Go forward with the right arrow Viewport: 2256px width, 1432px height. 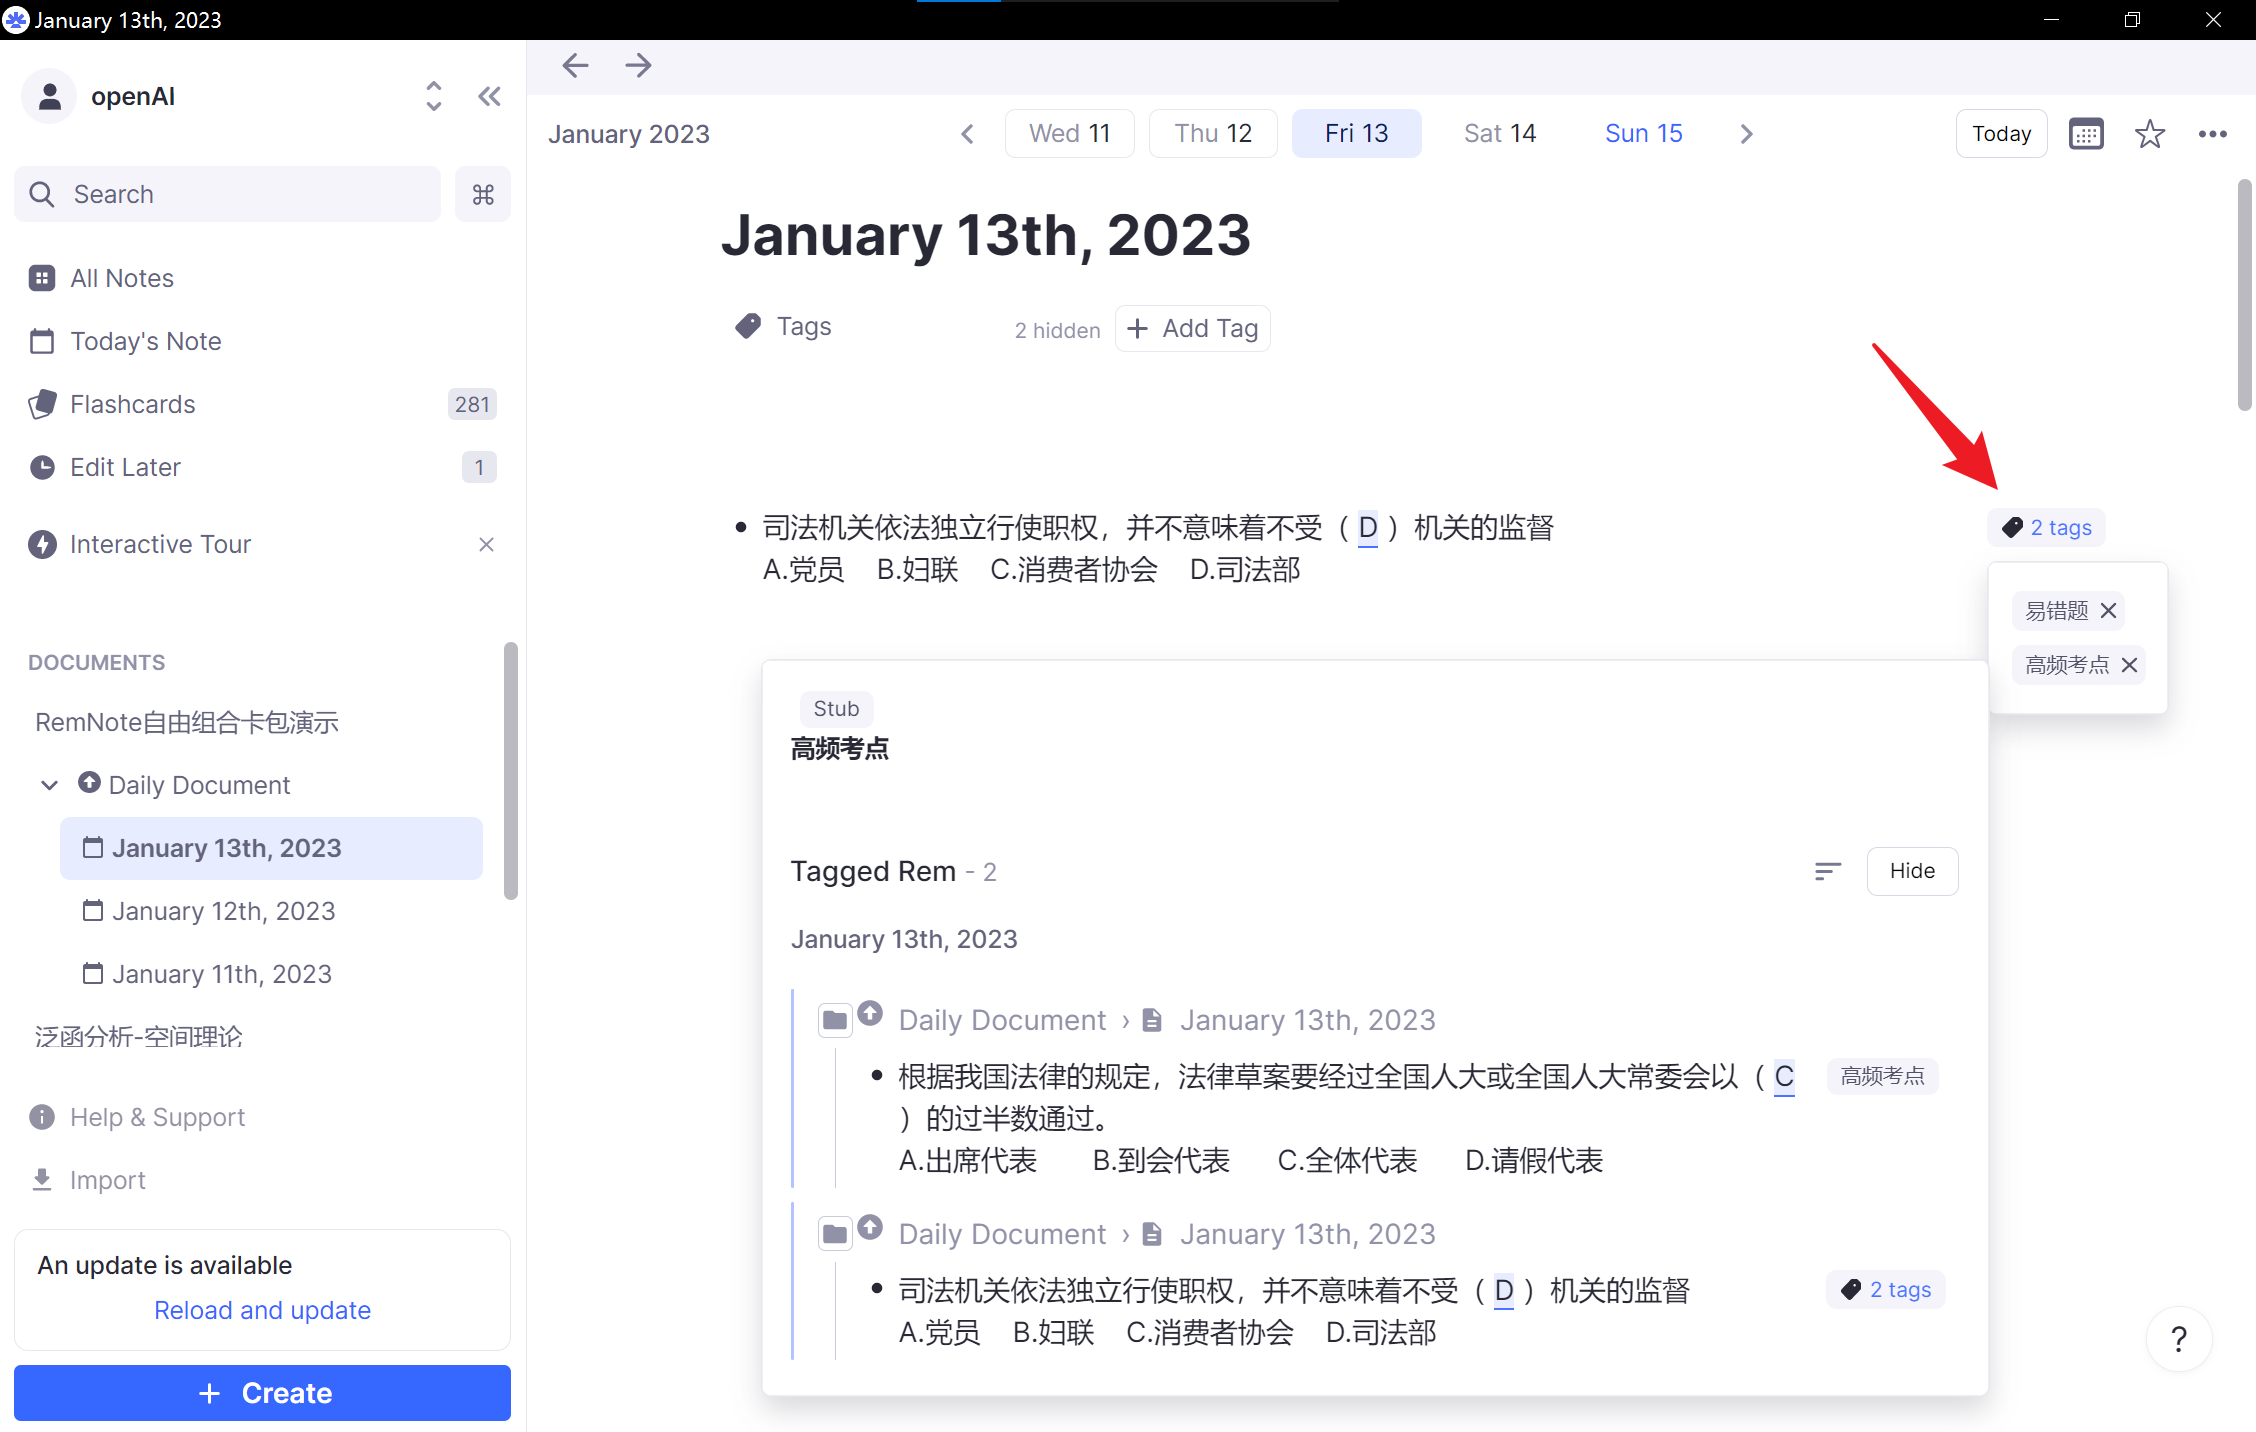pos(638,66)
